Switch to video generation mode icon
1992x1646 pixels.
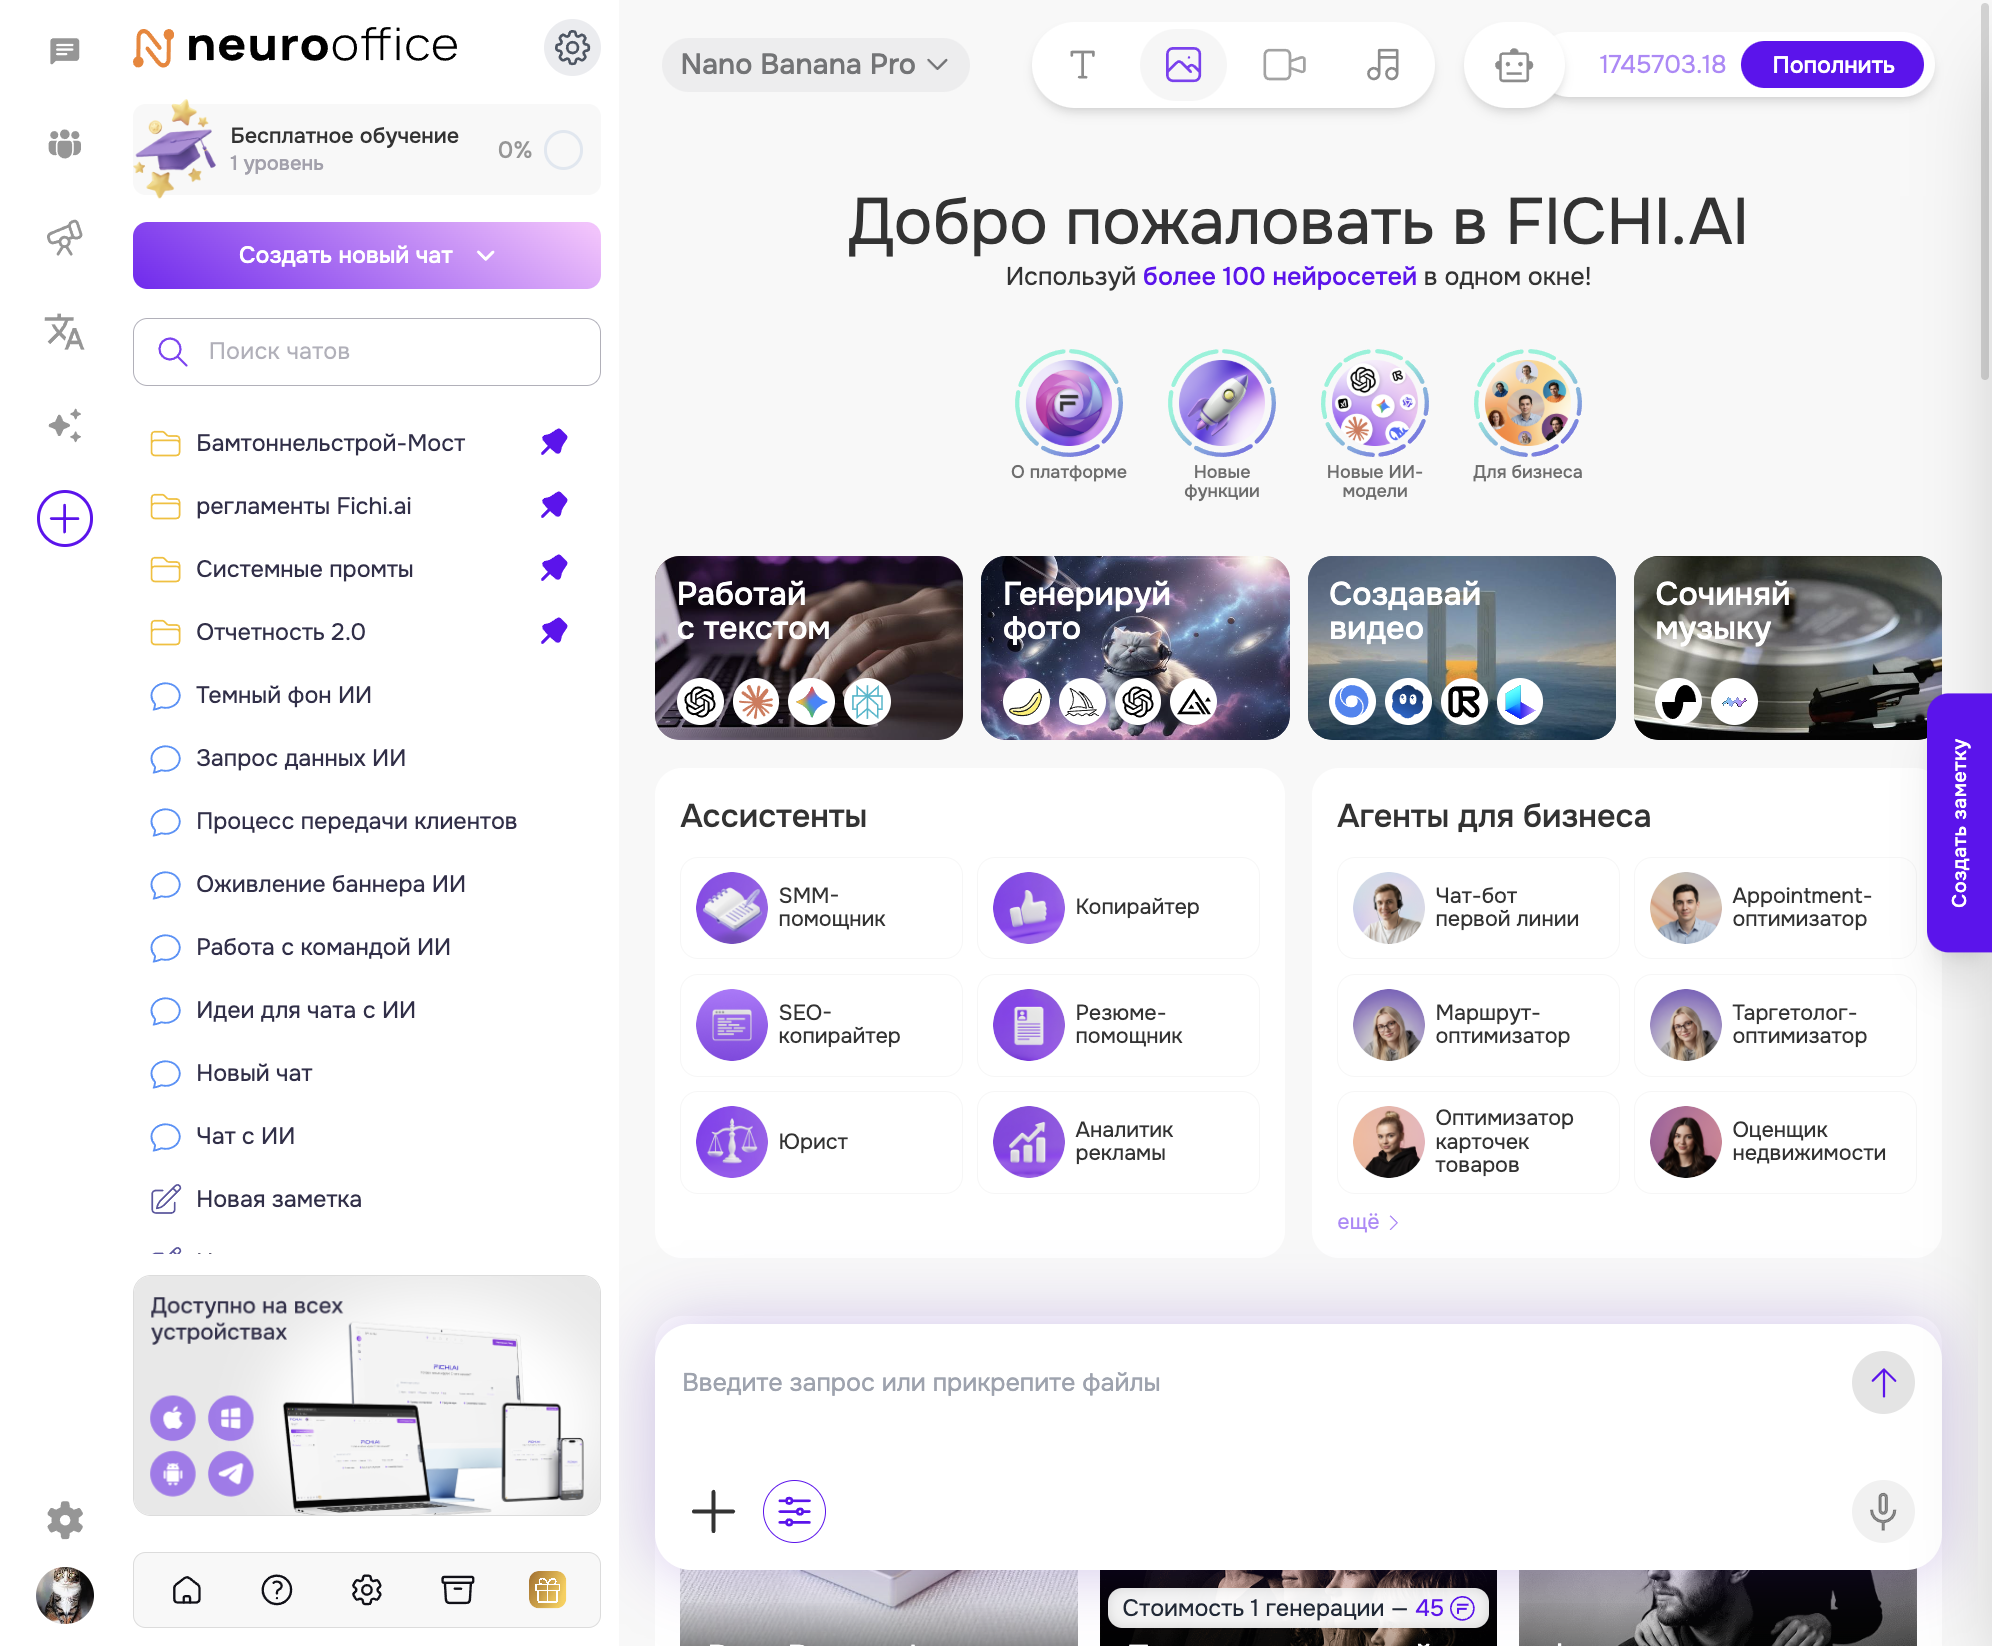[x=1283, y=64]
